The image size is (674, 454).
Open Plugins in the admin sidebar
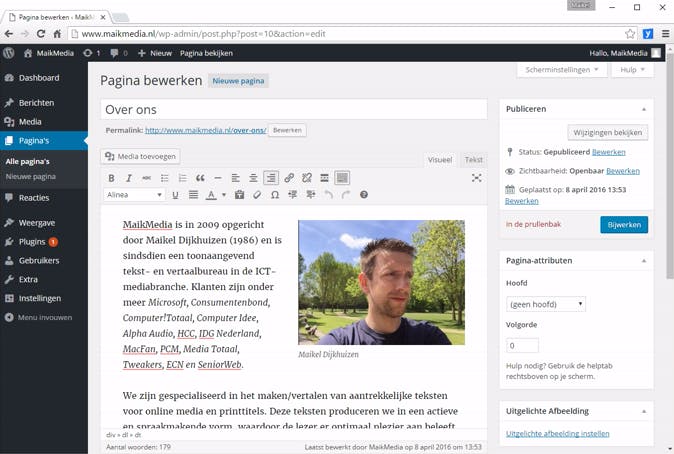point(32,242)
